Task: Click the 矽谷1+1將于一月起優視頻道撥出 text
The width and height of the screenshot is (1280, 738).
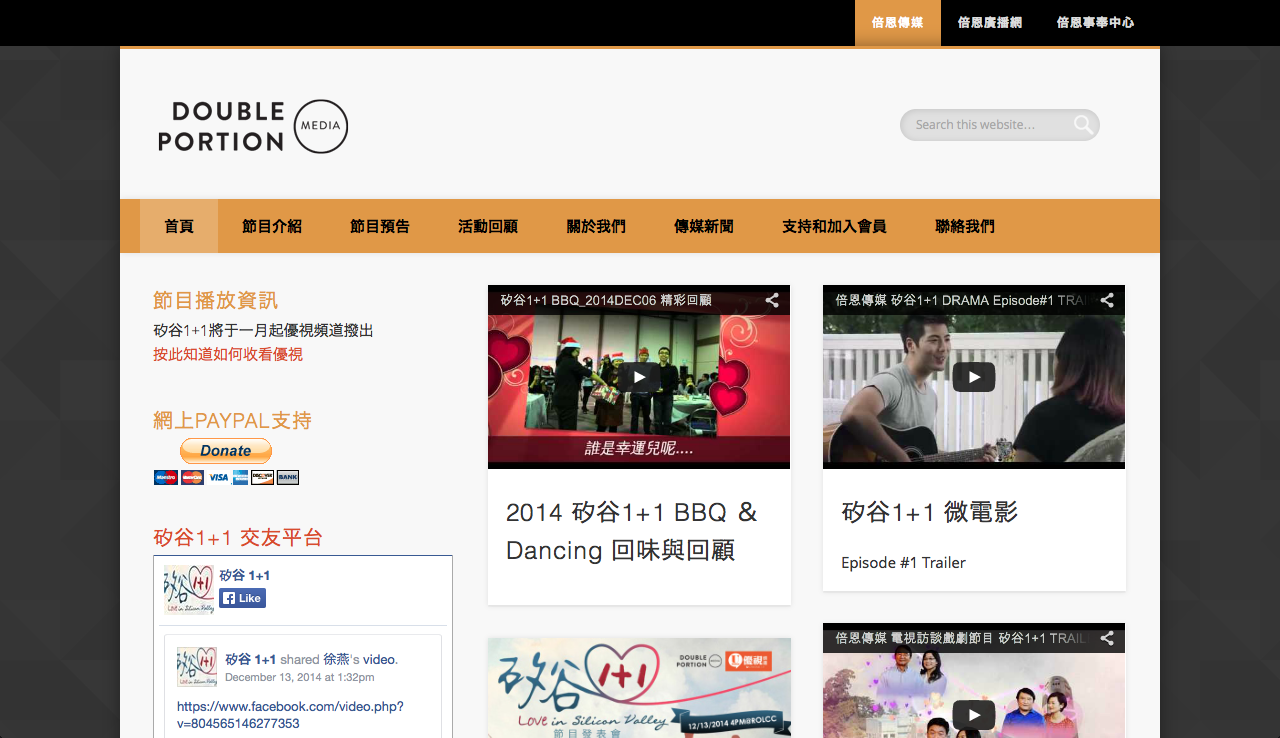Action: 263,330
